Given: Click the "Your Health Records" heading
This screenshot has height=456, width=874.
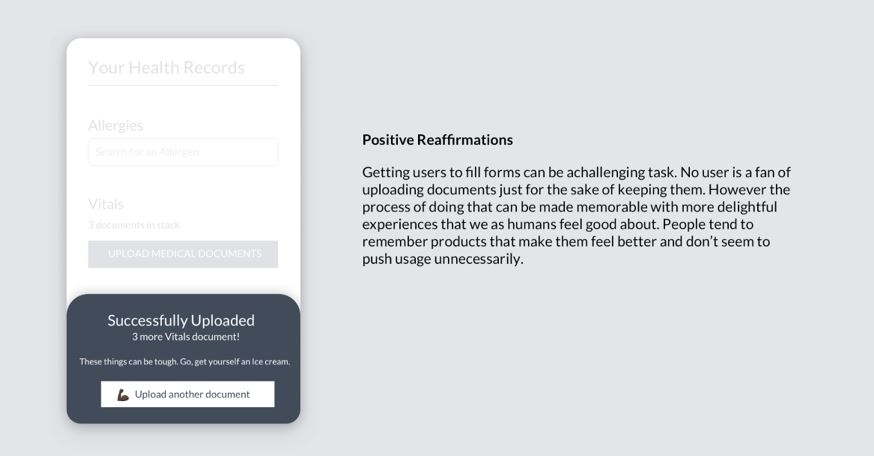Looking at the screenshot, I should click(x=166, y=68).
